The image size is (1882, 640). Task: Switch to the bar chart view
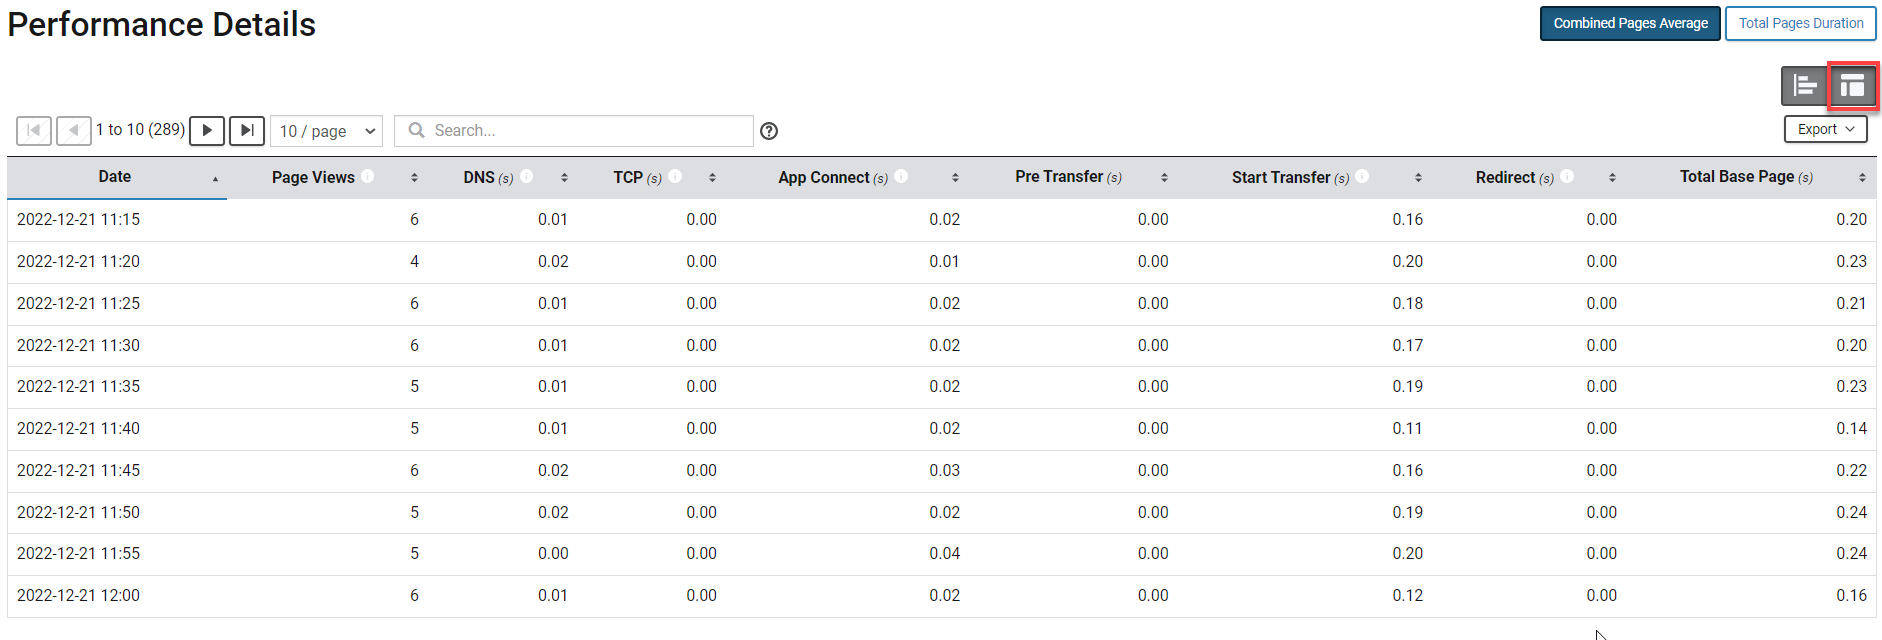point(1805,86)
